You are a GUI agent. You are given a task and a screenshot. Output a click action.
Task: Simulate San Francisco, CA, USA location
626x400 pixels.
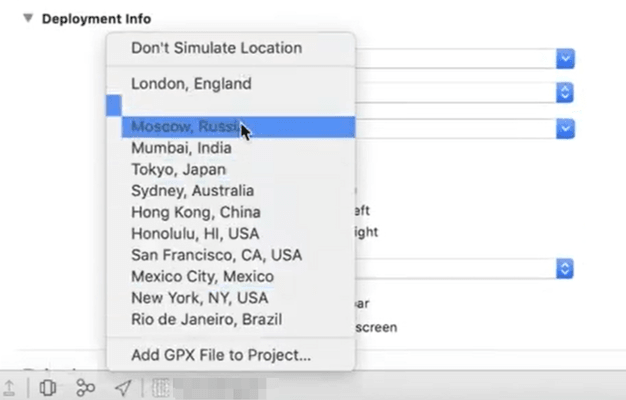(x=231, y=255)
